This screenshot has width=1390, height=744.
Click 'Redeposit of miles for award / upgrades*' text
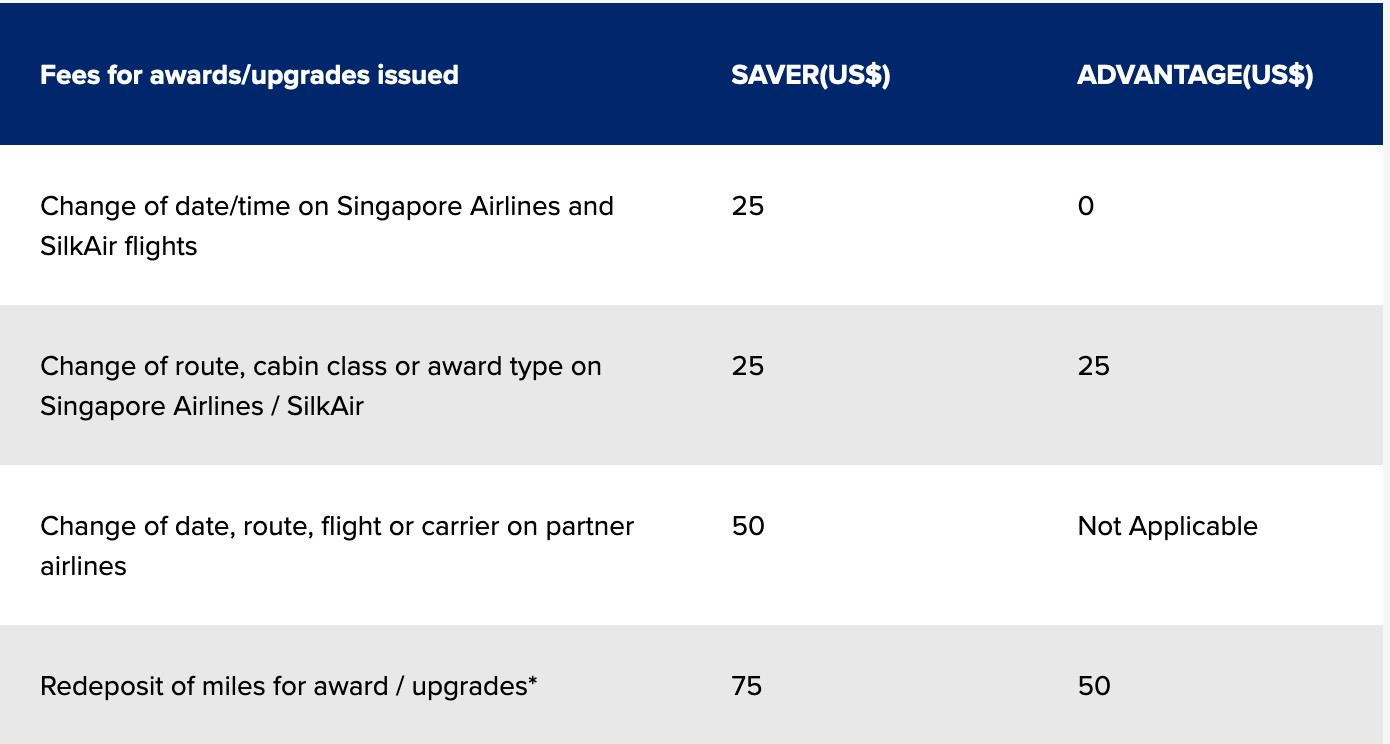click(x=288, y=687)
